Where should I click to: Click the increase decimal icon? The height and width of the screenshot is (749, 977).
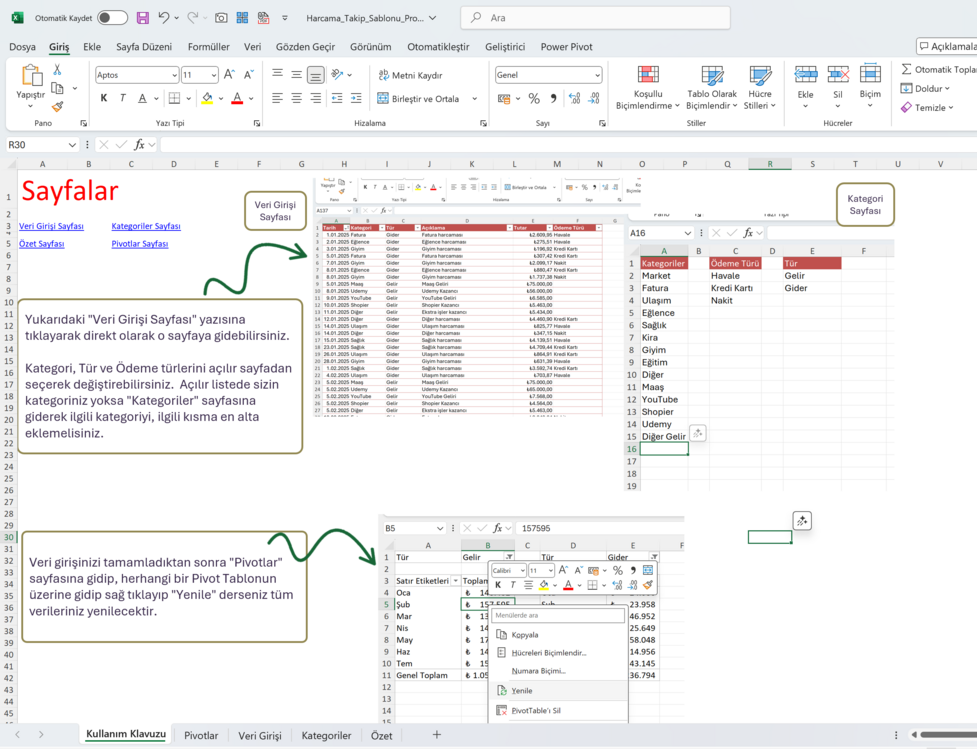pyautogui.click(x=574, y=98)
